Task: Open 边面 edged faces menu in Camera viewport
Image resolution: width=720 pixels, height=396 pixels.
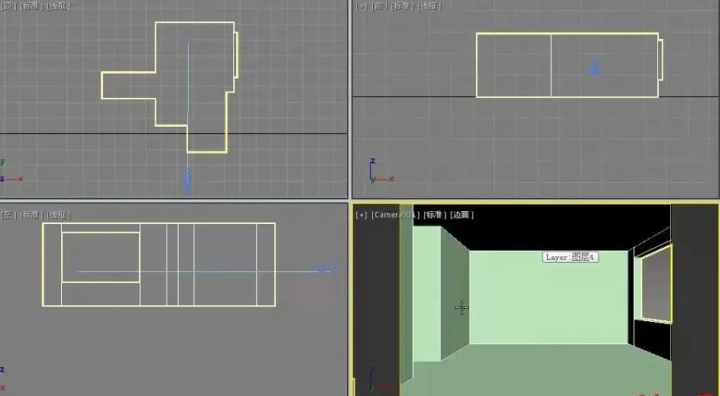Action: (462, 215)
